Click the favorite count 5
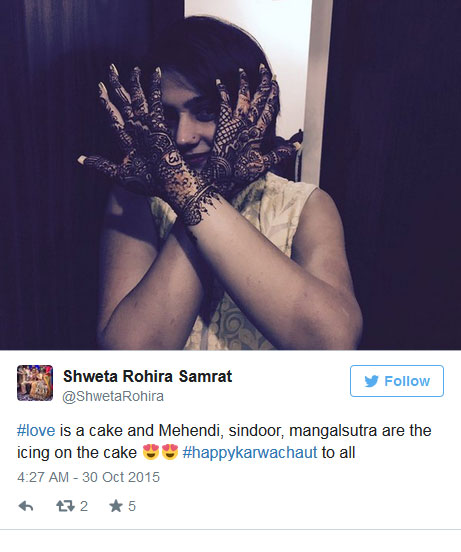This screenshot has width=461, height=552. point(132,506)
